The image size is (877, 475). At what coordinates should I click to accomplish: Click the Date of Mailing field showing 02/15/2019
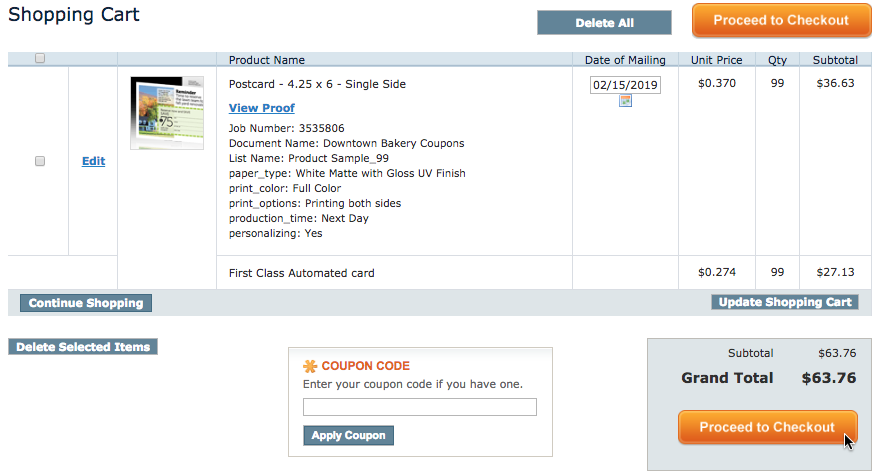point(625,85)
